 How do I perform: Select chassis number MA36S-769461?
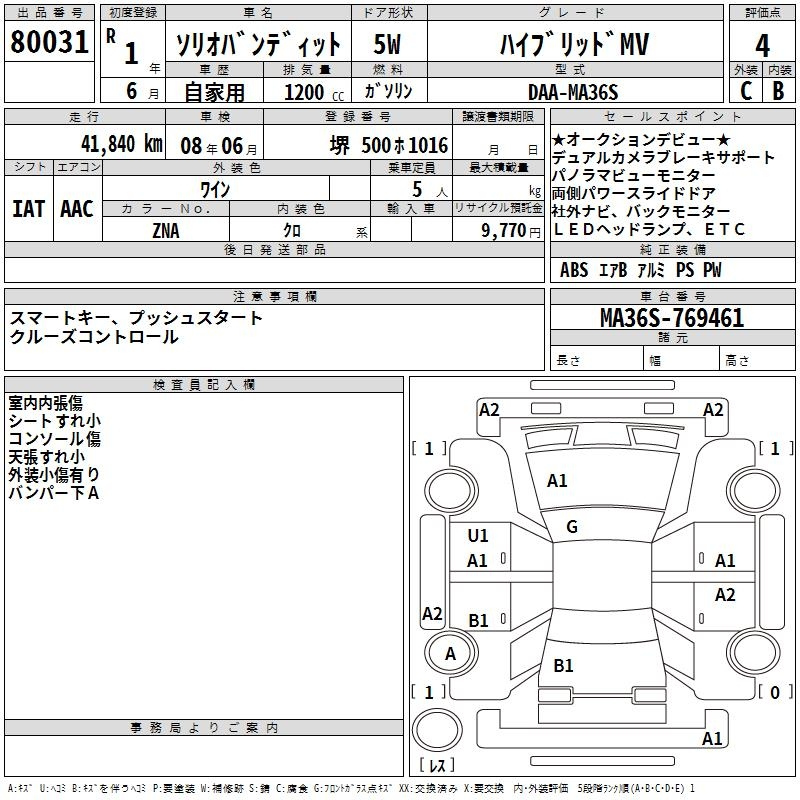(x=671, y=318)
